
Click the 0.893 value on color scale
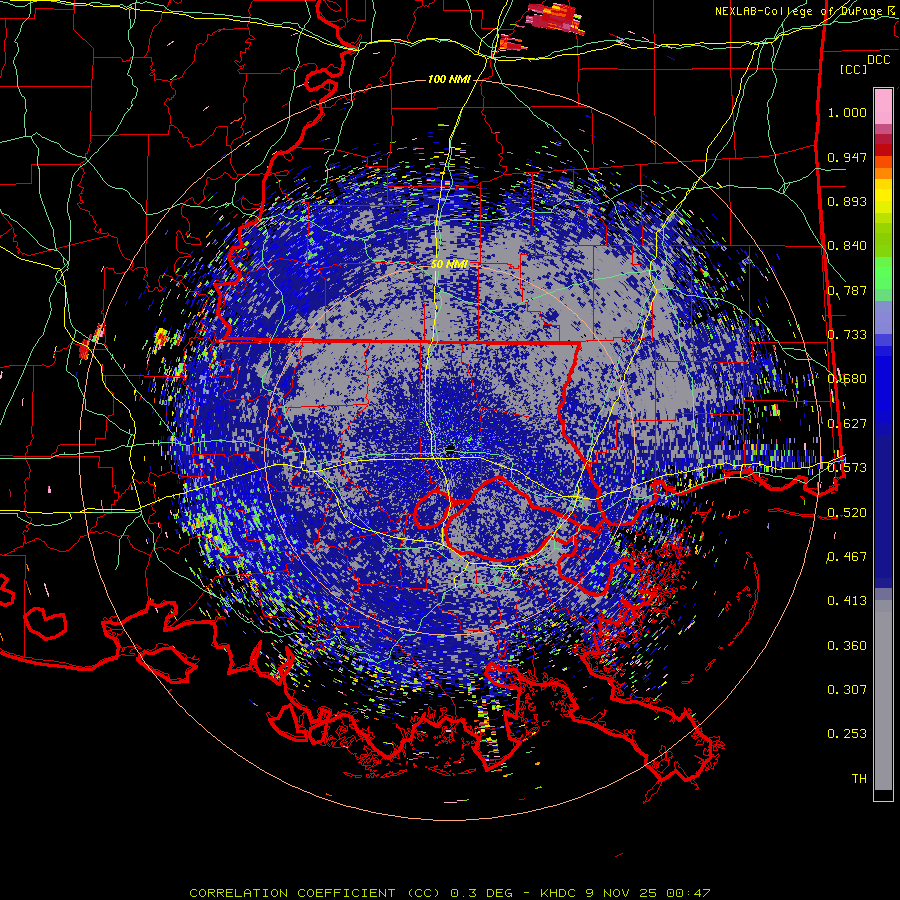tap(847, 201)
